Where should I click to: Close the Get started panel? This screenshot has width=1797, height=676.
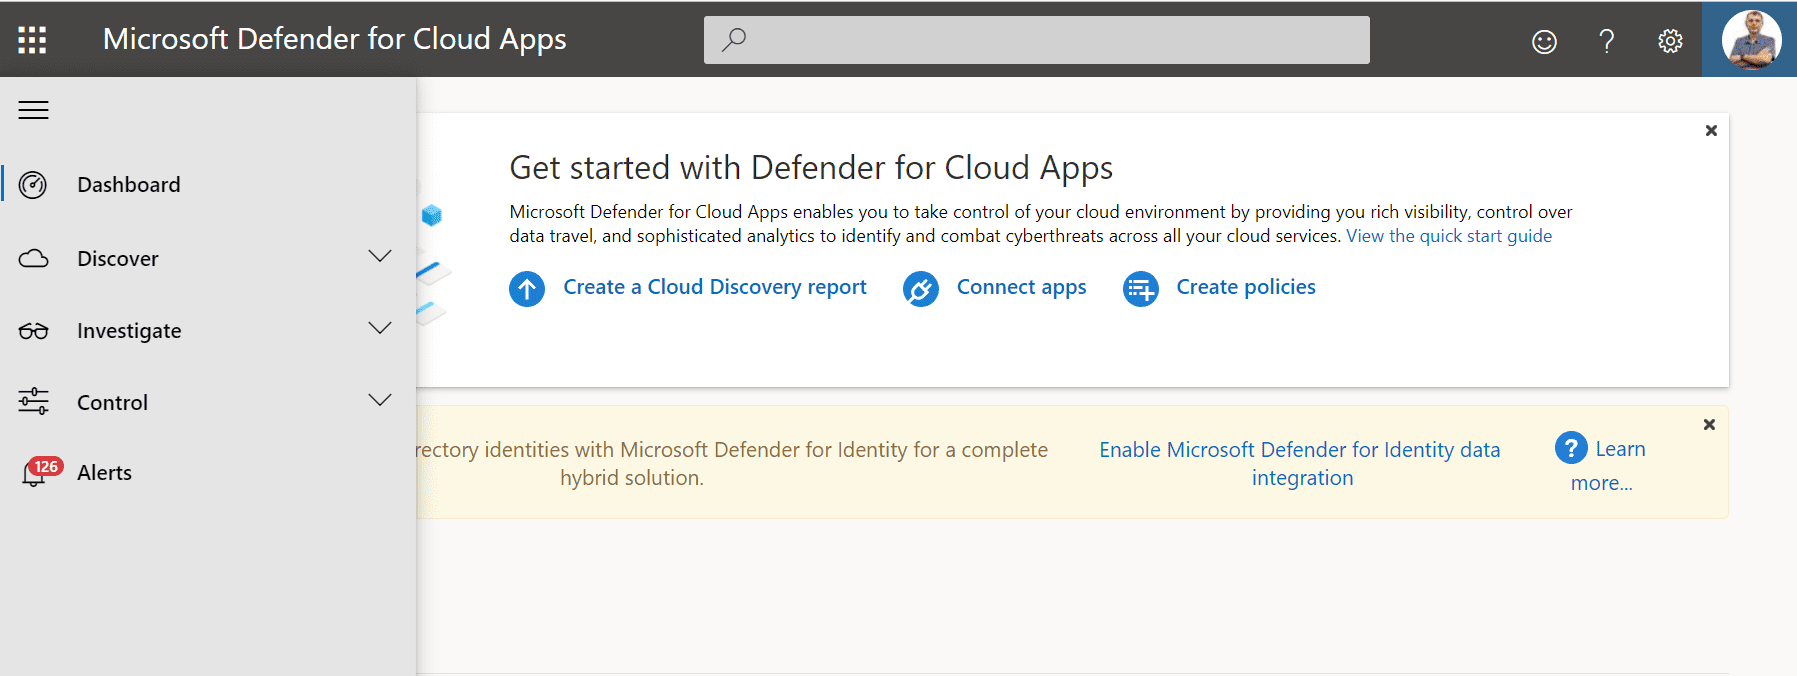point(1711,131)
